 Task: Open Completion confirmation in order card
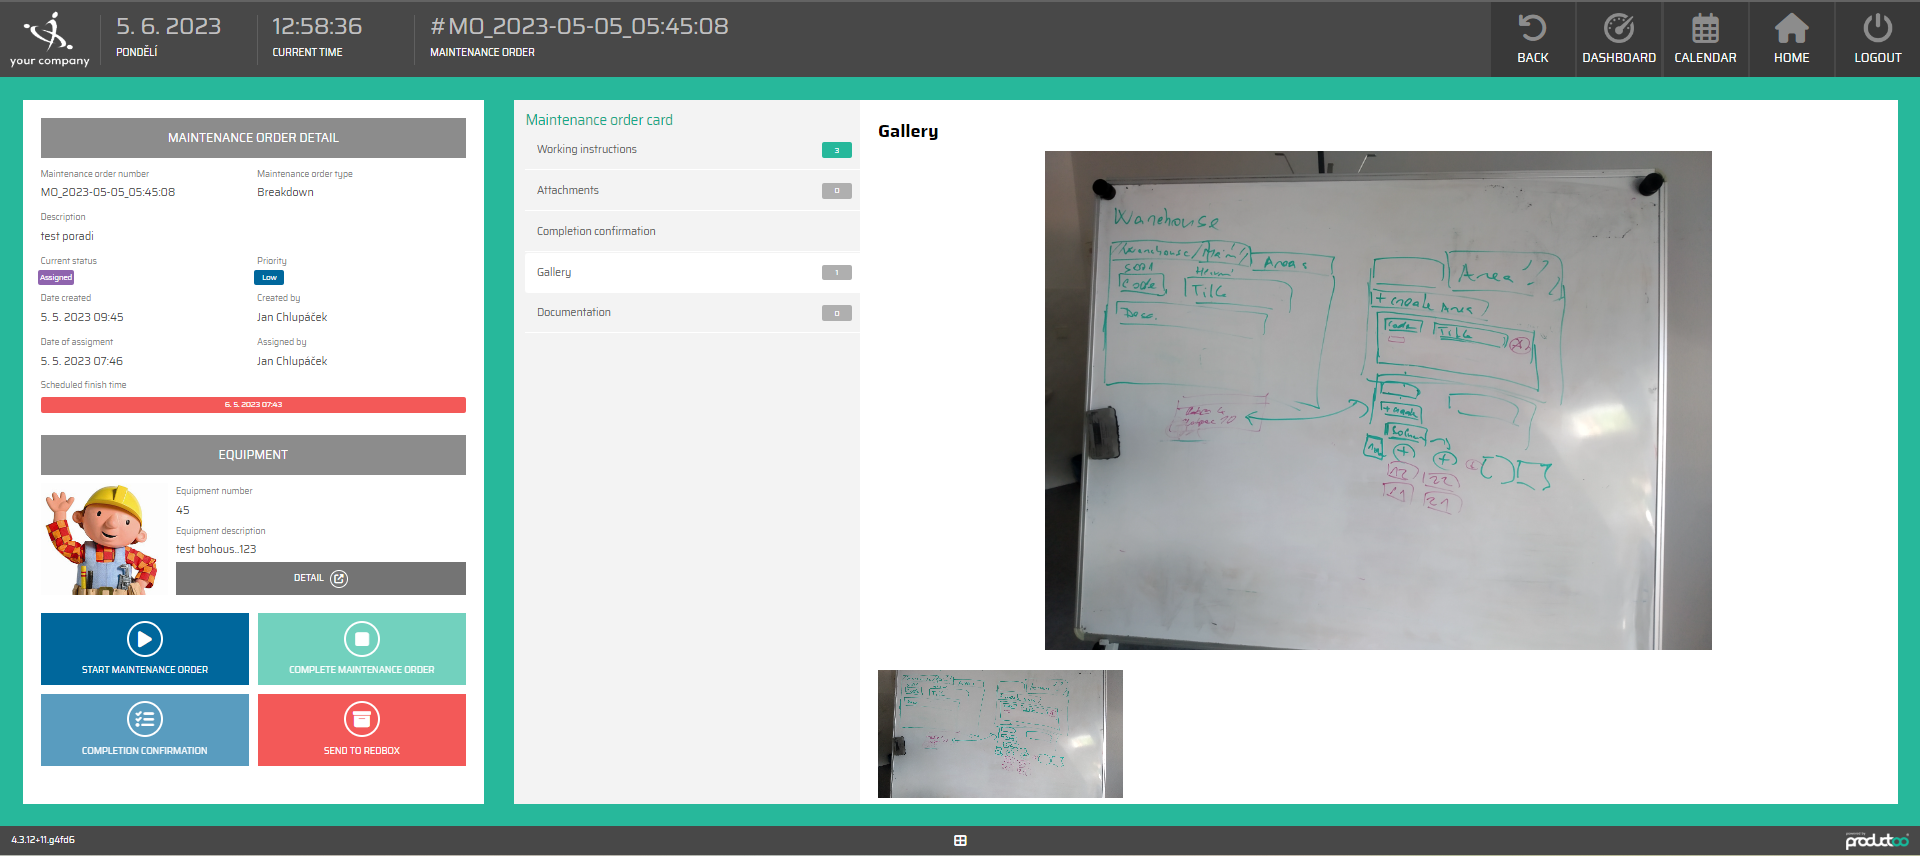click(692, 231)
